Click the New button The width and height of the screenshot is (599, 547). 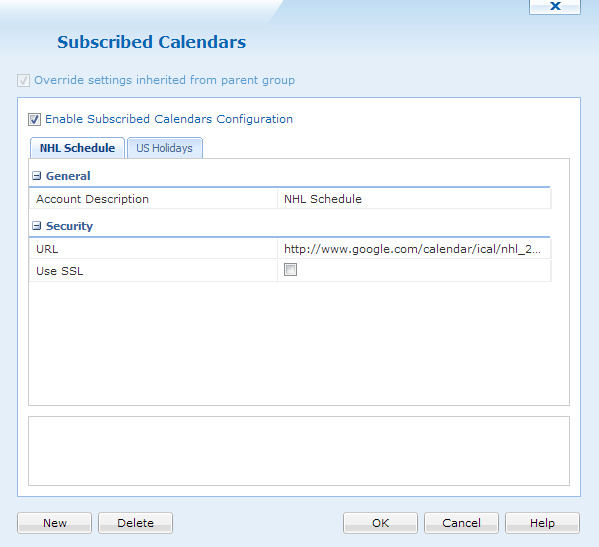tap(55, 523)
